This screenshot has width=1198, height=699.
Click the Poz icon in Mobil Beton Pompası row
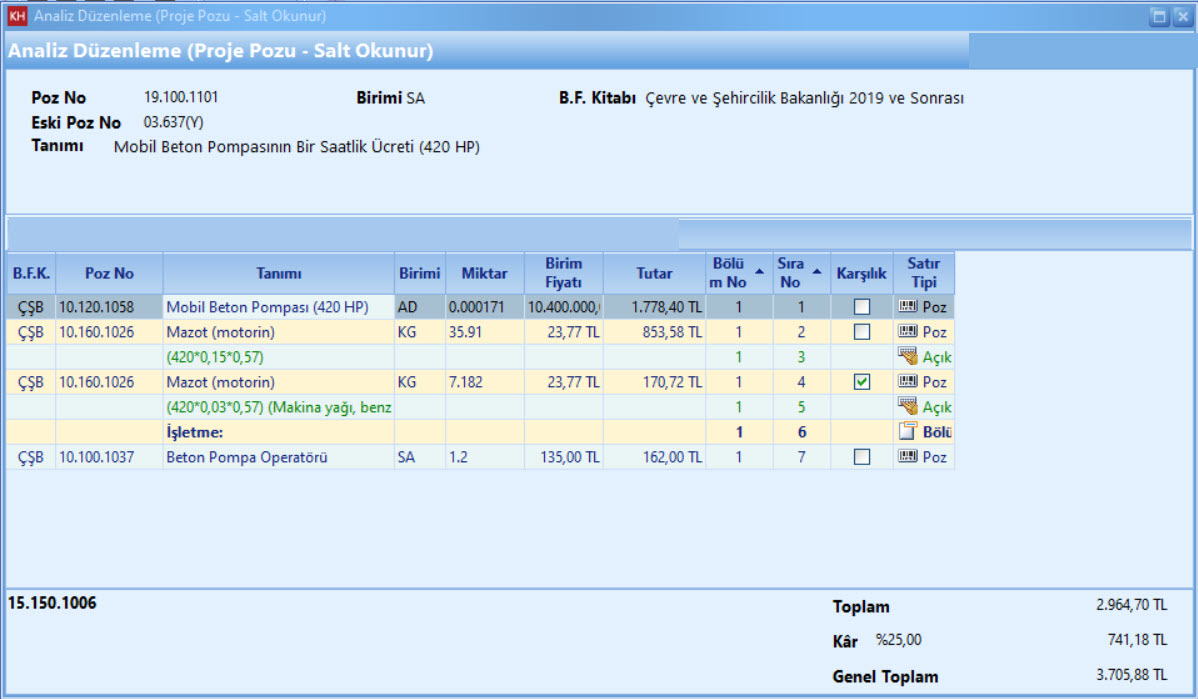[x=908, y=307]
